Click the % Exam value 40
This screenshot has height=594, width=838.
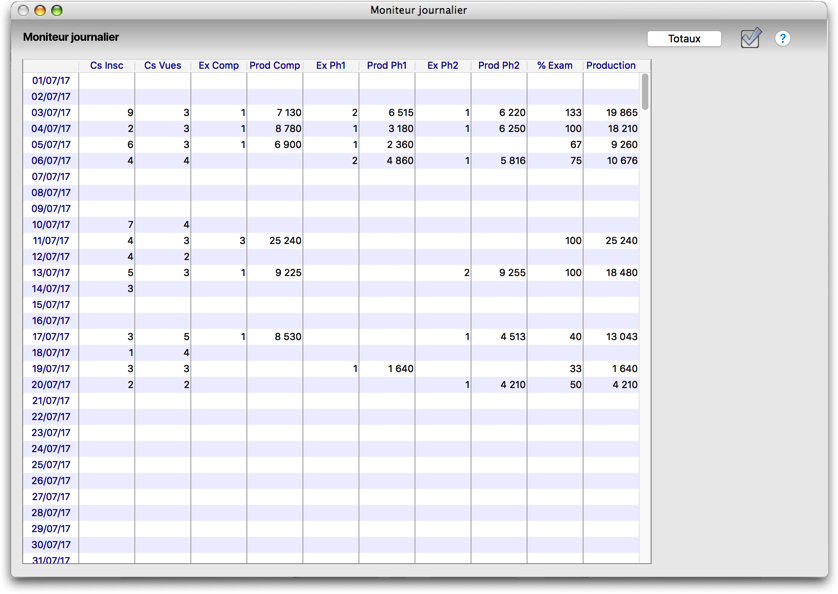pyautogui.click(x=576, y=337)
